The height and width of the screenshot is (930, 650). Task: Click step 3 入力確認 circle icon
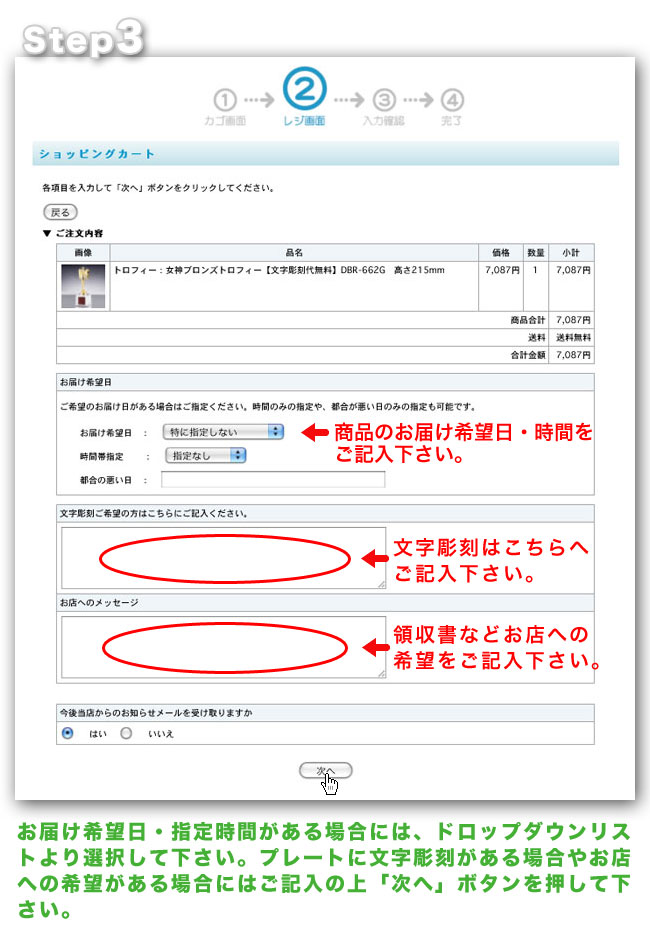point(384,100)
